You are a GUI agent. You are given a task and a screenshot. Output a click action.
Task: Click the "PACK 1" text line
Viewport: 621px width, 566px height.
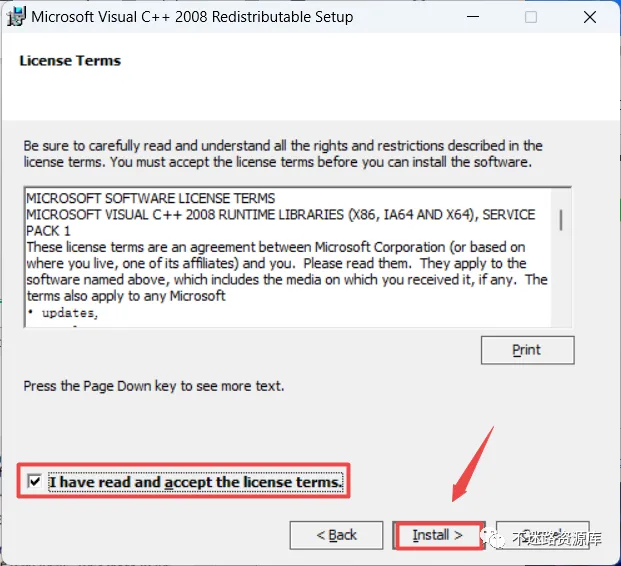pyautogui.click(x=48, y=231)
